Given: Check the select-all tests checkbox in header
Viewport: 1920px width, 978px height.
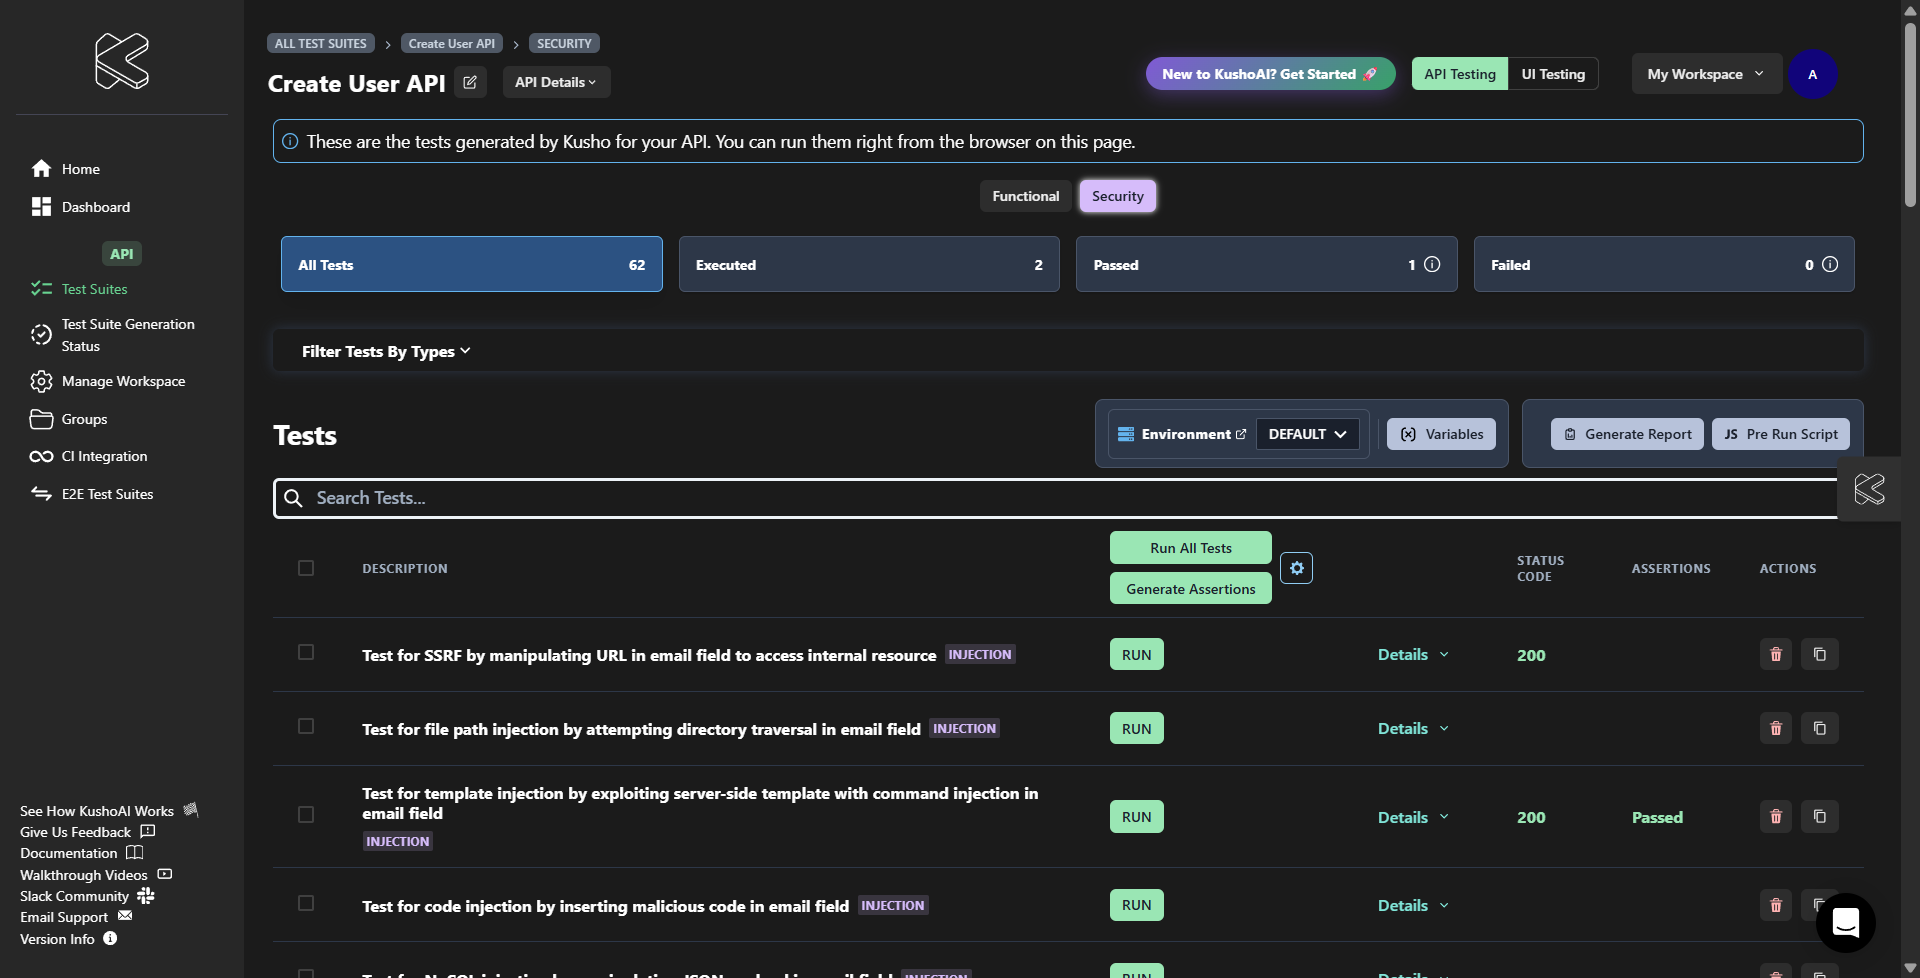Looking at the screenshot, I should click(x=306, y=568).
